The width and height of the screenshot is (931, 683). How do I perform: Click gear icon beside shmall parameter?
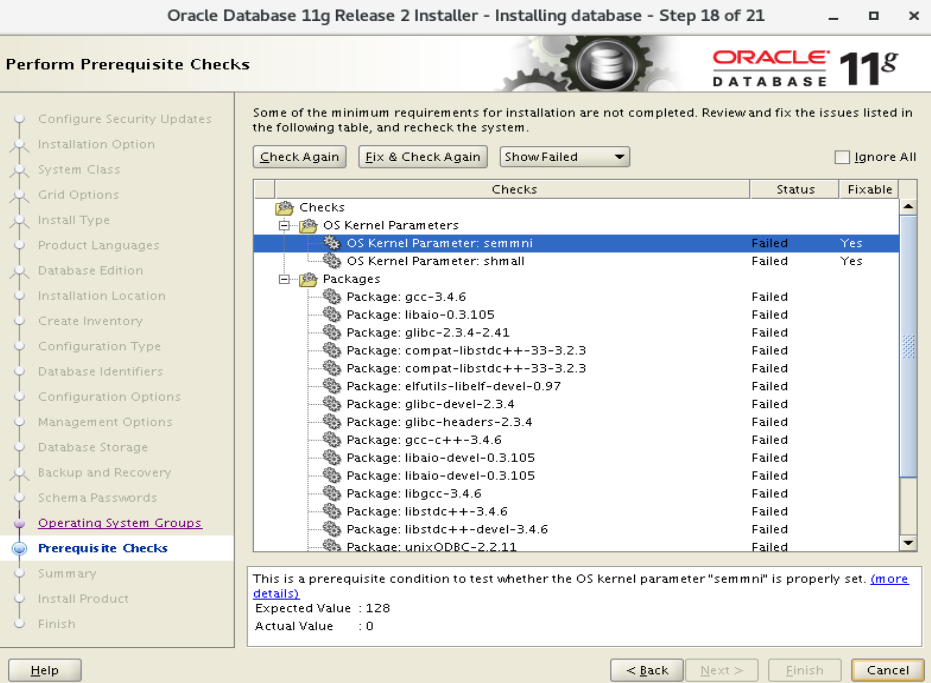pos(332,261)
